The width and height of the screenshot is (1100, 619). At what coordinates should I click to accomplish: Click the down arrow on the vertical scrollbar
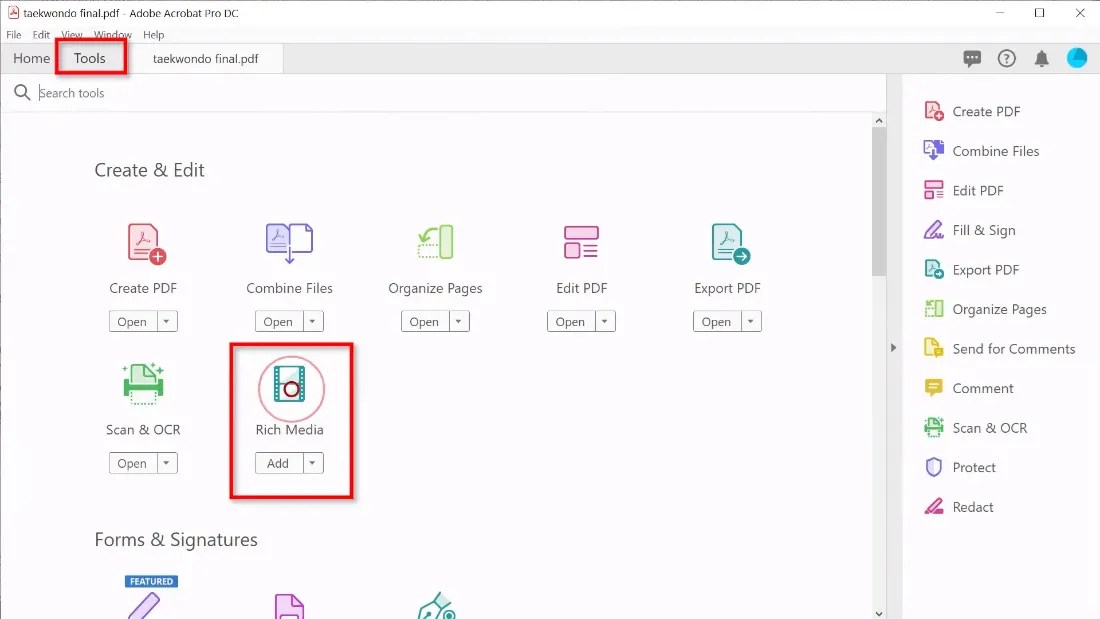pos(879,611)
